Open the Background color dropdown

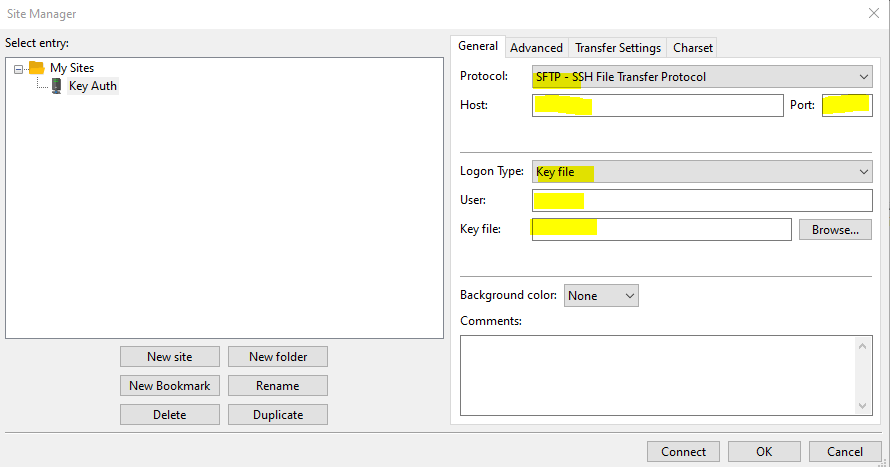601,296
